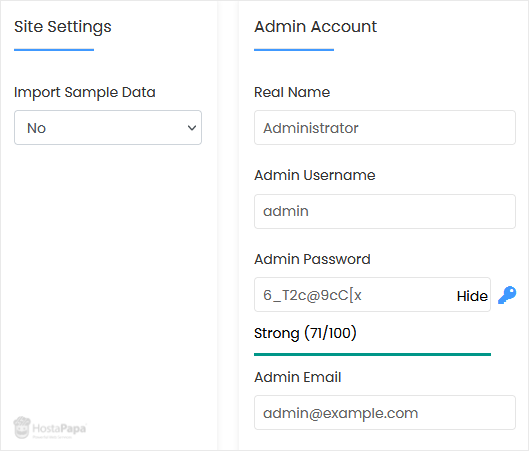Click the HostaPapa logo watermark

50,428
